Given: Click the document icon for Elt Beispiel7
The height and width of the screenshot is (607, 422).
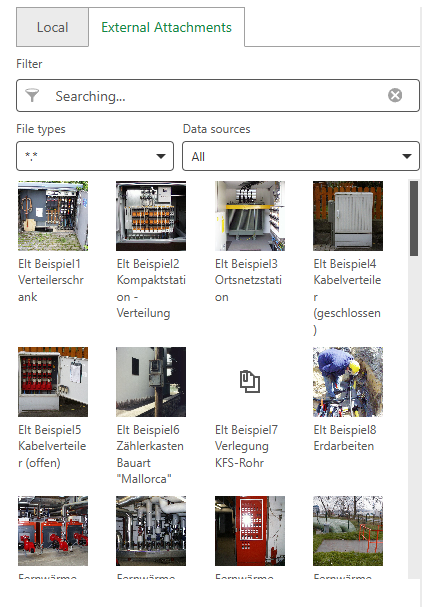Looking at the screenshot, I should 250,382.
